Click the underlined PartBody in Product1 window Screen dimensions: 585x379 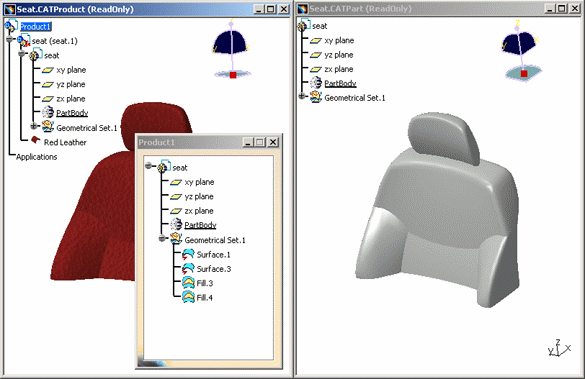[x=200, y=225]
